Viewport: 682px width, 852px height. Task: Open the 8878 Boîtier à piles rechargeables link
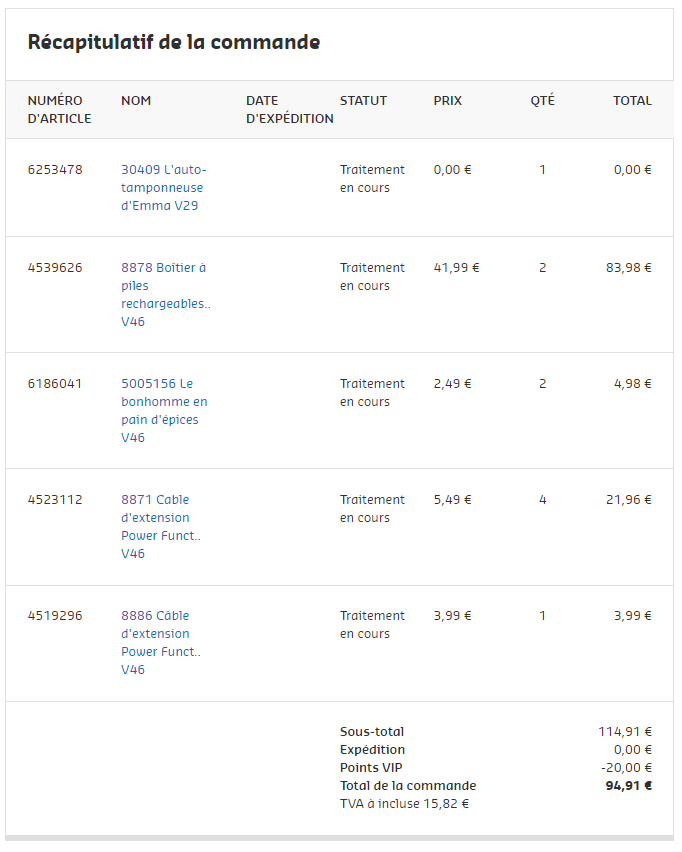(x=165, y=294)
